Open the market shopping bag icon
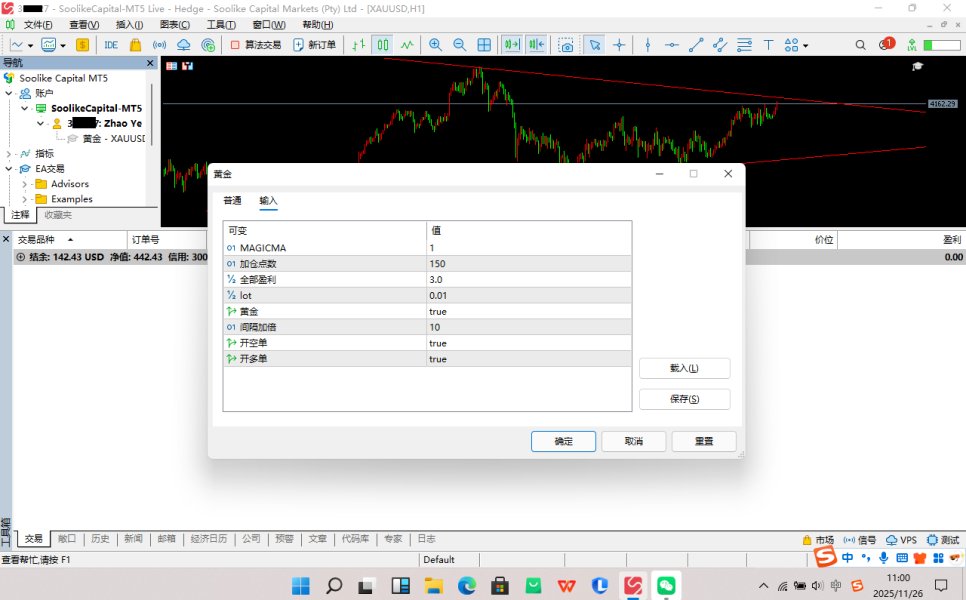The width and height of the screenshot is (966, 600). coord(135,45)
